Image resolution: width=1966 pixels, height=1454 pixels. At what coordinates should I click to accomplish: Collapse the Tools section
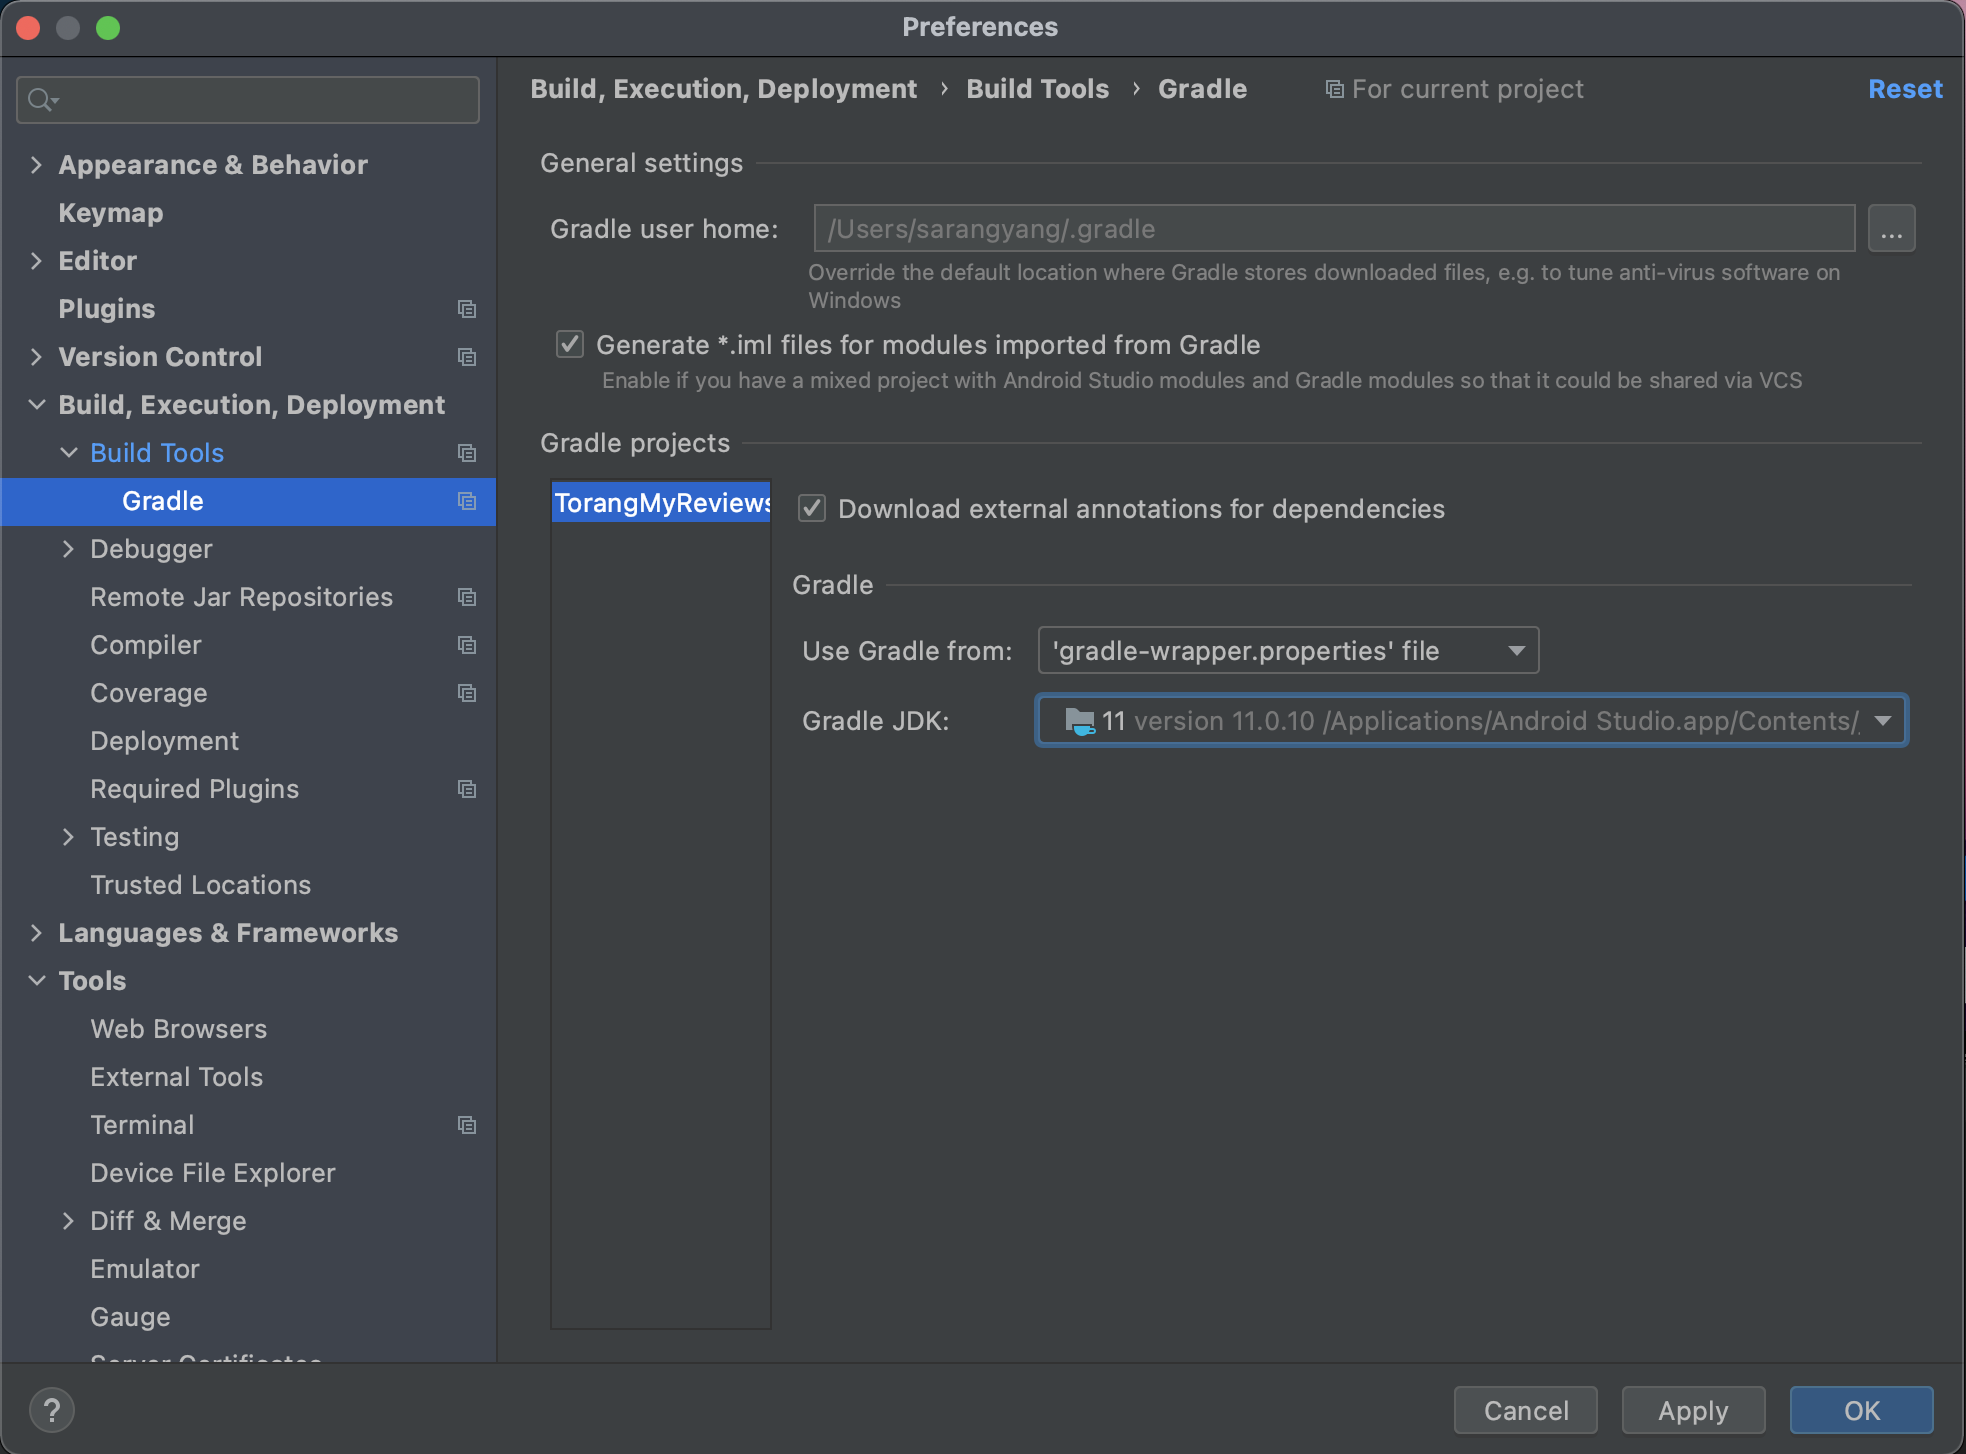pos(37,981)
